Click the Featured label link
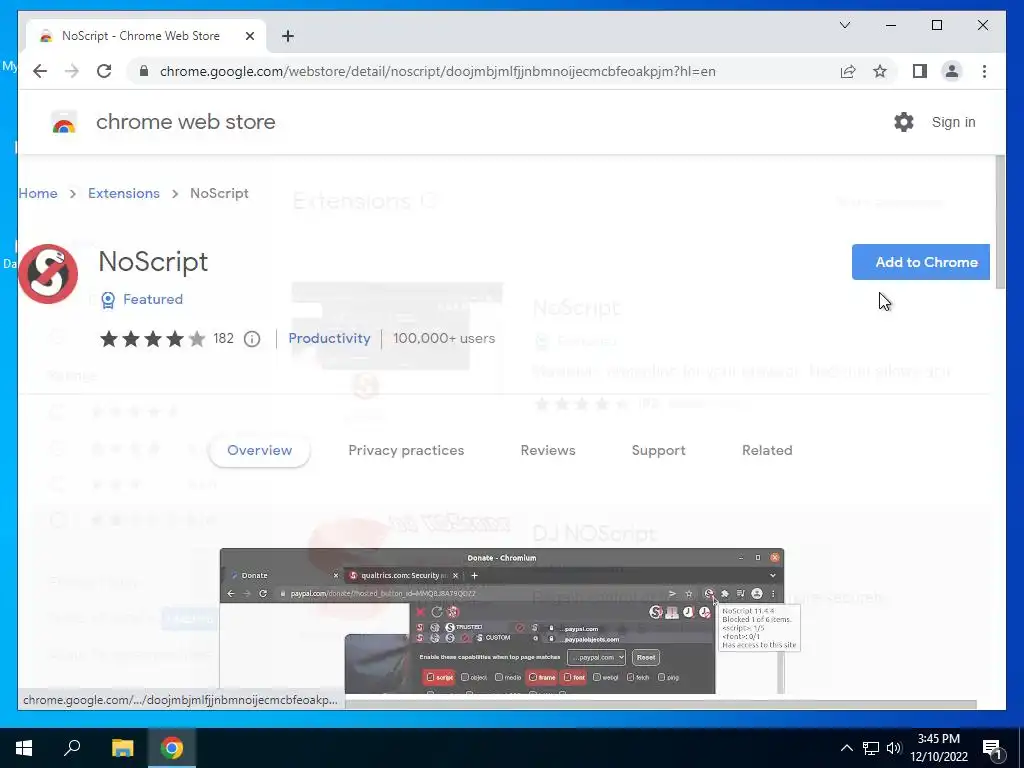The image size is (1024, 768). pos(153,299)
